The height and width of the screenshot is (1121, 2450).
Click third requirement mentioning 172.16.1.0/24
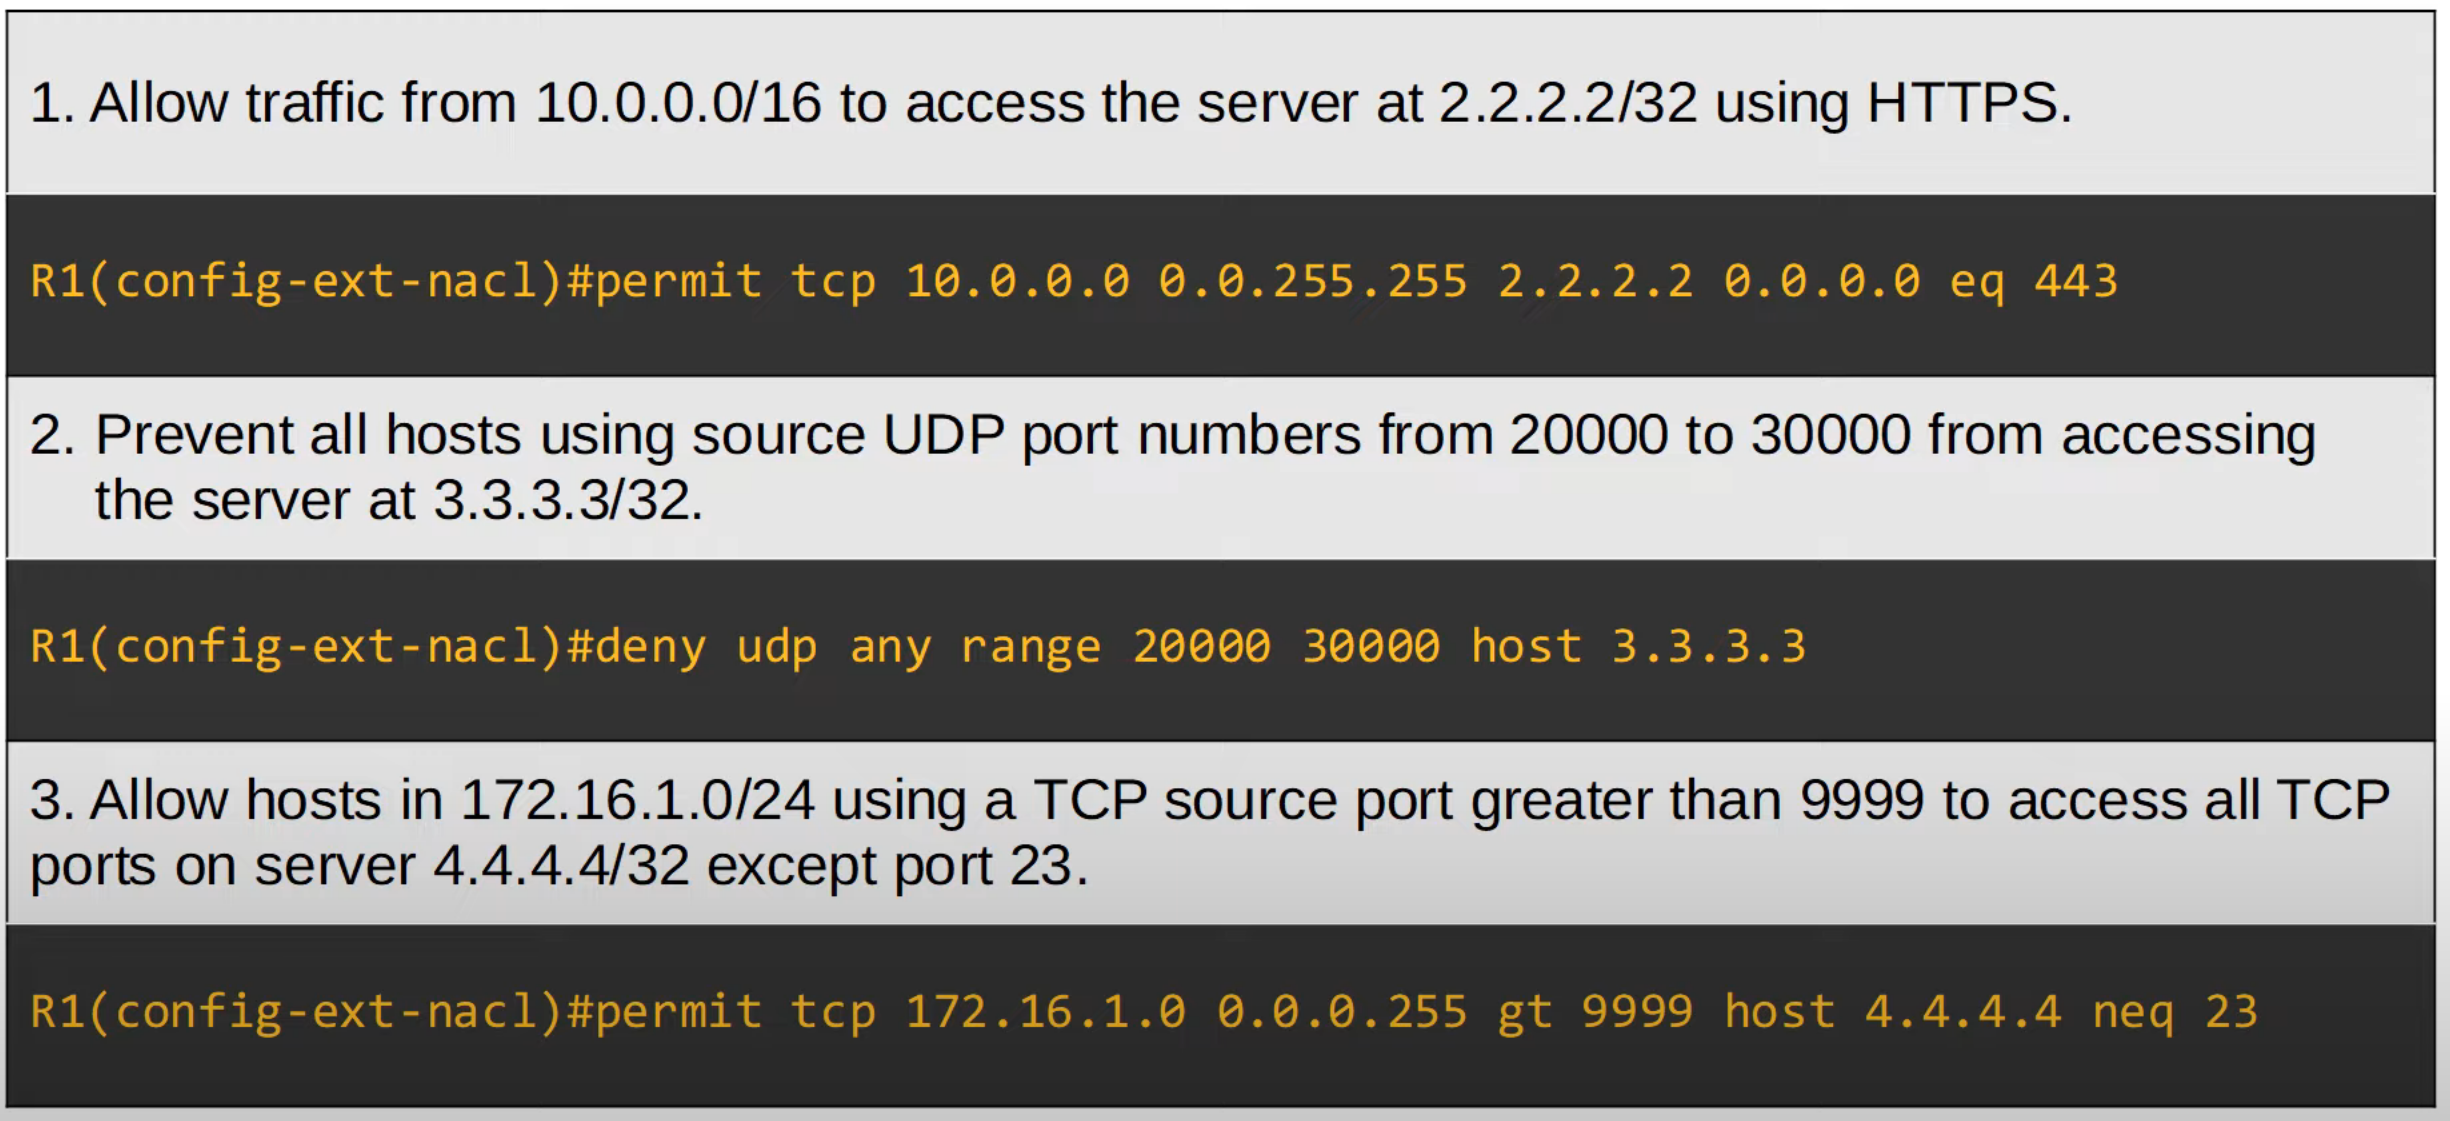point(1209,832)
